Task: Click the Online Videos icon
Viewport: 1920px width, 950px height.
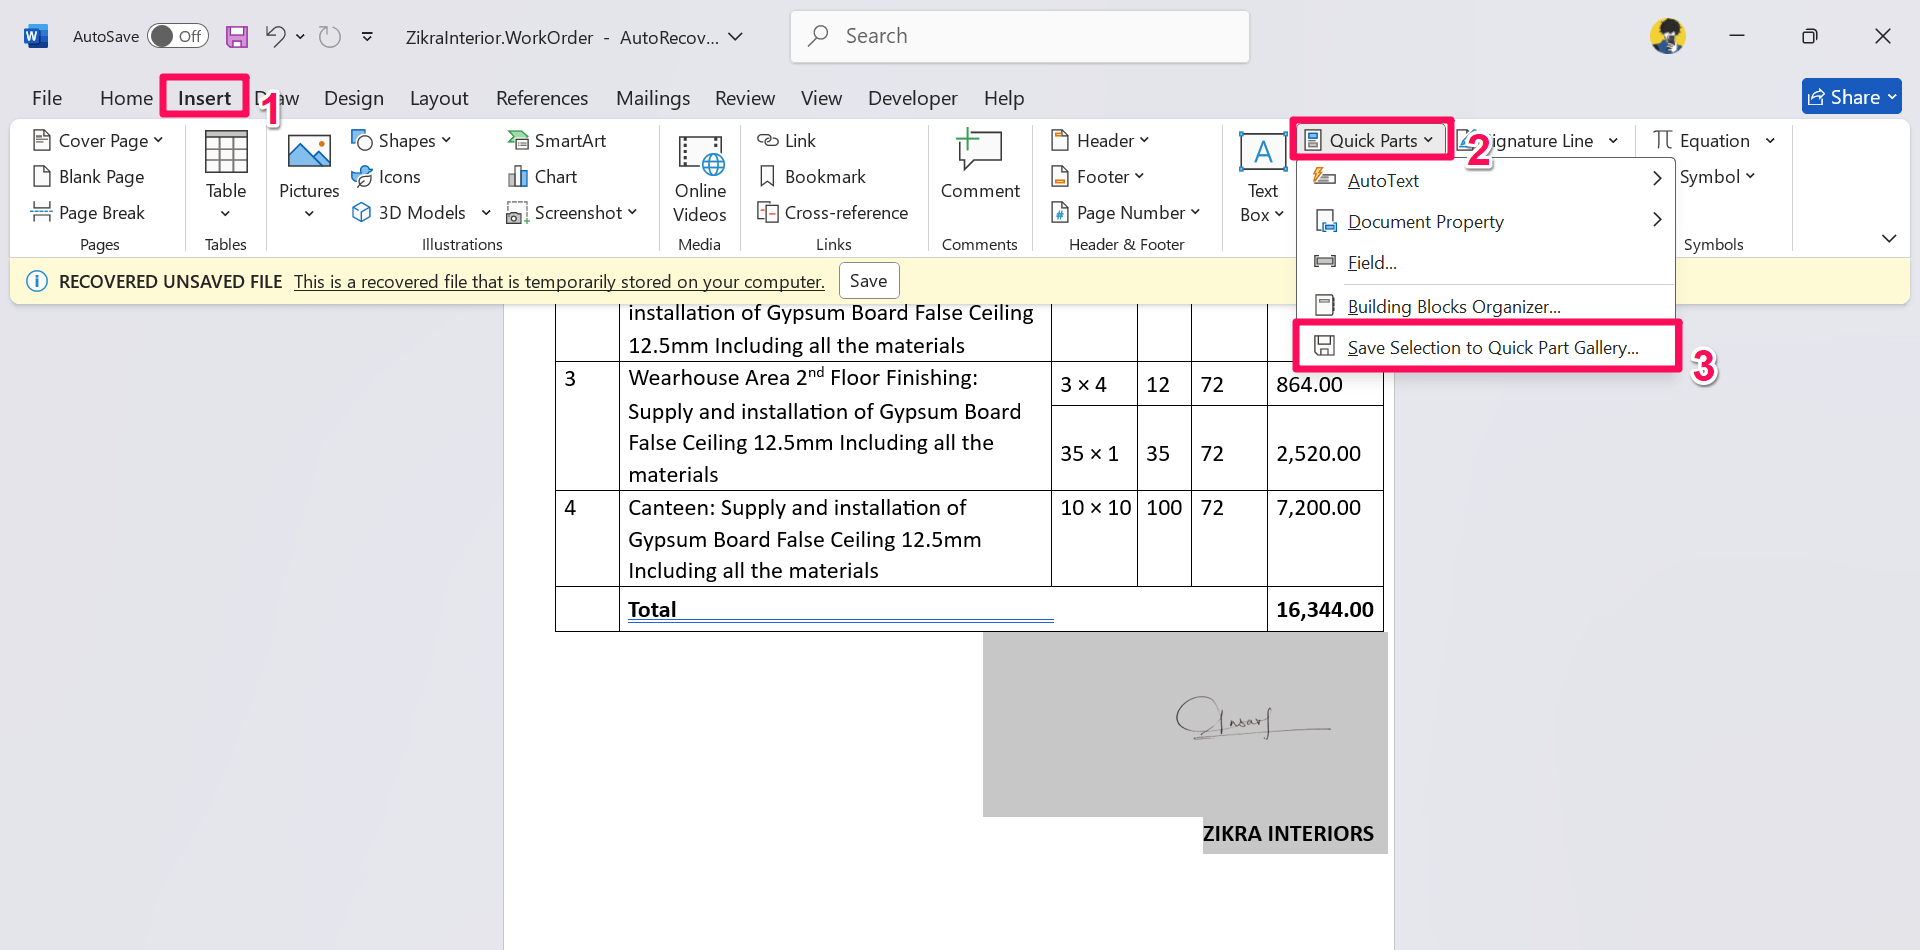Action: click(700, 155)
